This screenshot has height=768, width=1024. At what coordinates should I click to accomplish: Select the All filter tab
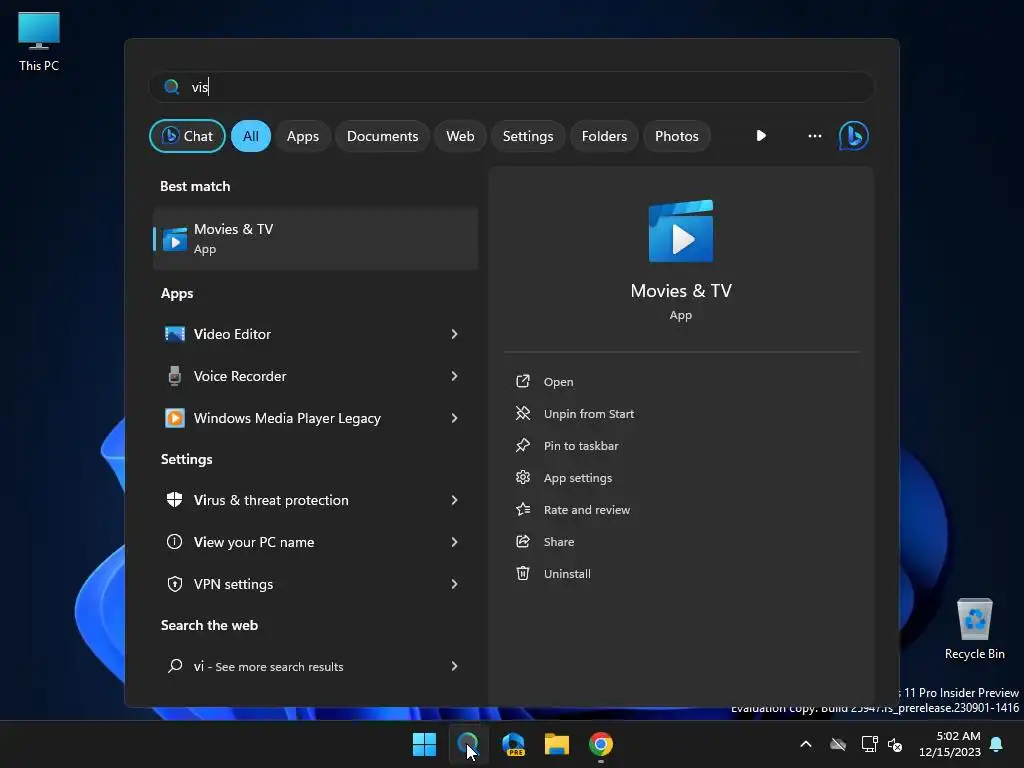[251, 136]
